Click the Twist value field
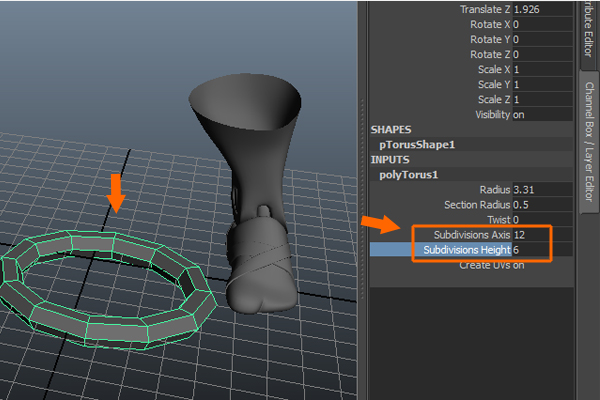This screenshot has height=400, width=600. pos(542,220)
